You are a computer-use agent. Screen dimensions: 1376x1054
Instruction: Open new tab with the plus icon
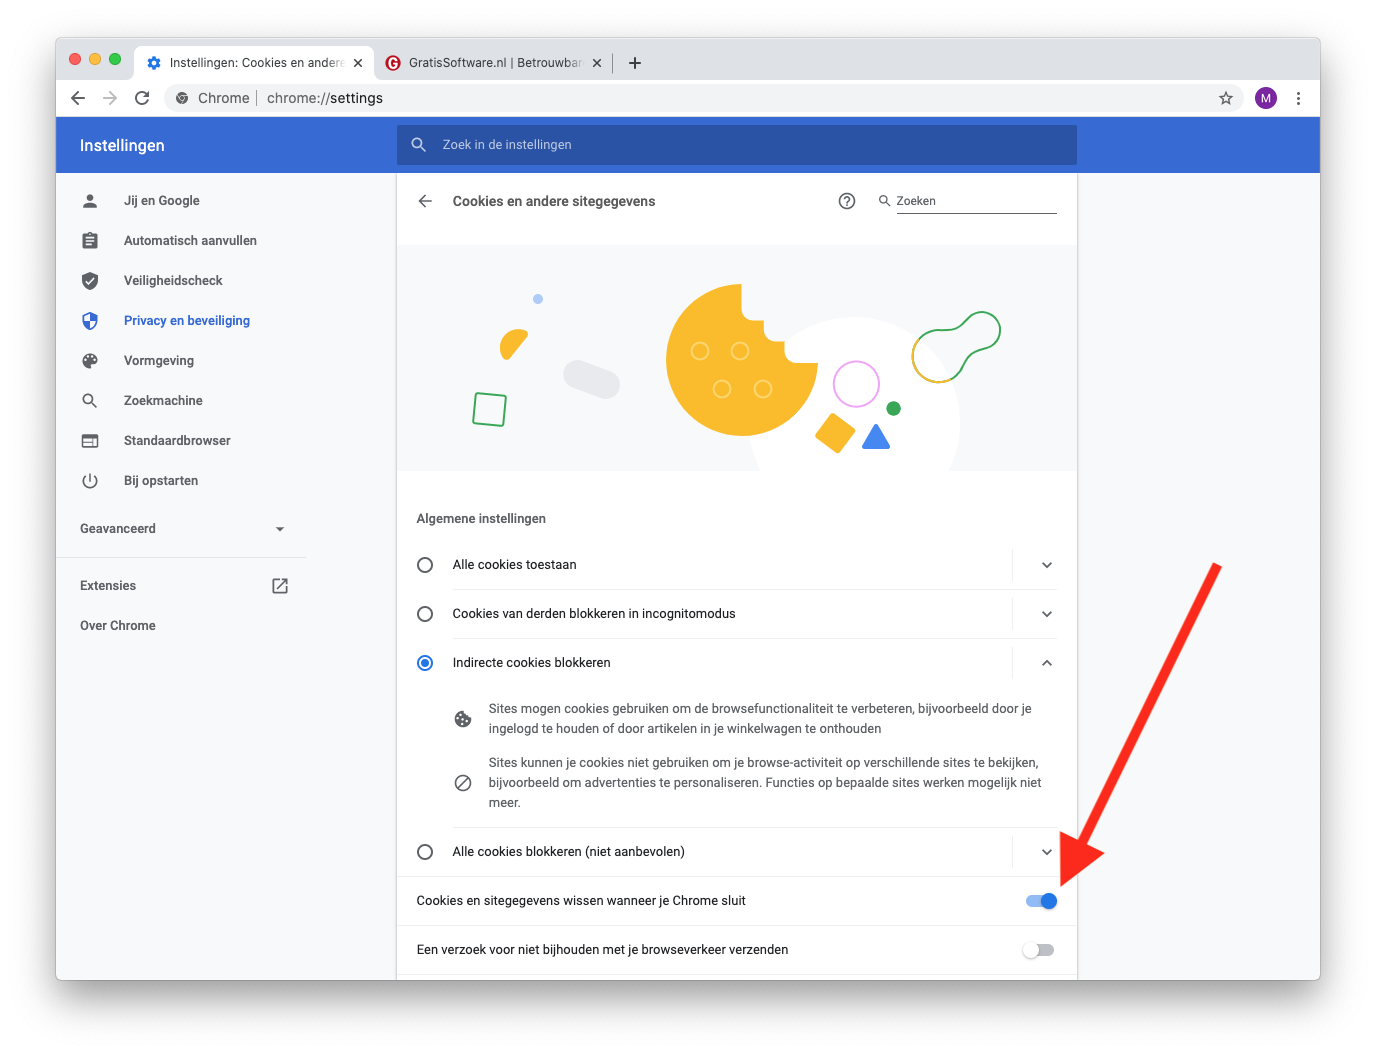(634, 63)
